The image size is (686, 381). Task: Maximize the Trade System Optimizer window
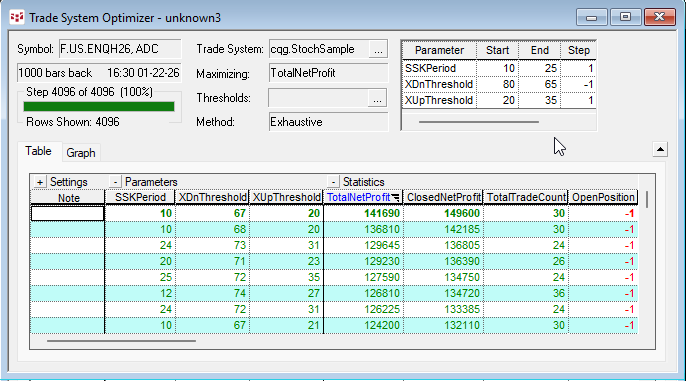click(x=625, y=17)
